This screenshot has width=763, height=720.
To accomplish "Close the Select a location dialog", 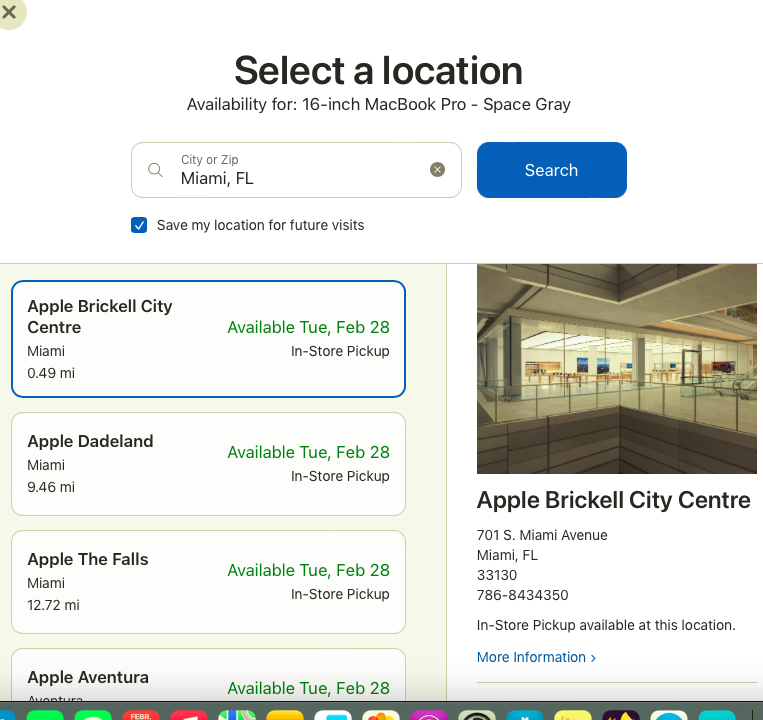I will (x=10, y=13).
